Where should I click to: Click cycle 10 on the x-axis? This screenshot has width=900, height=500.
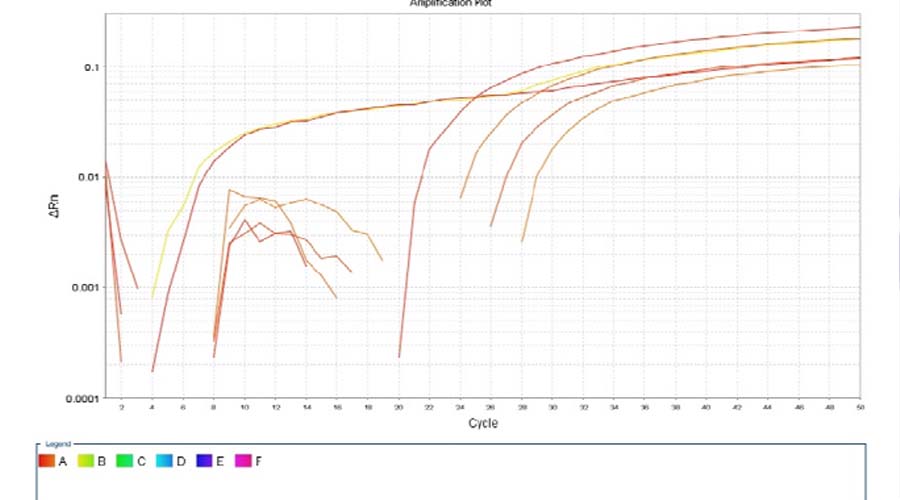245,408
